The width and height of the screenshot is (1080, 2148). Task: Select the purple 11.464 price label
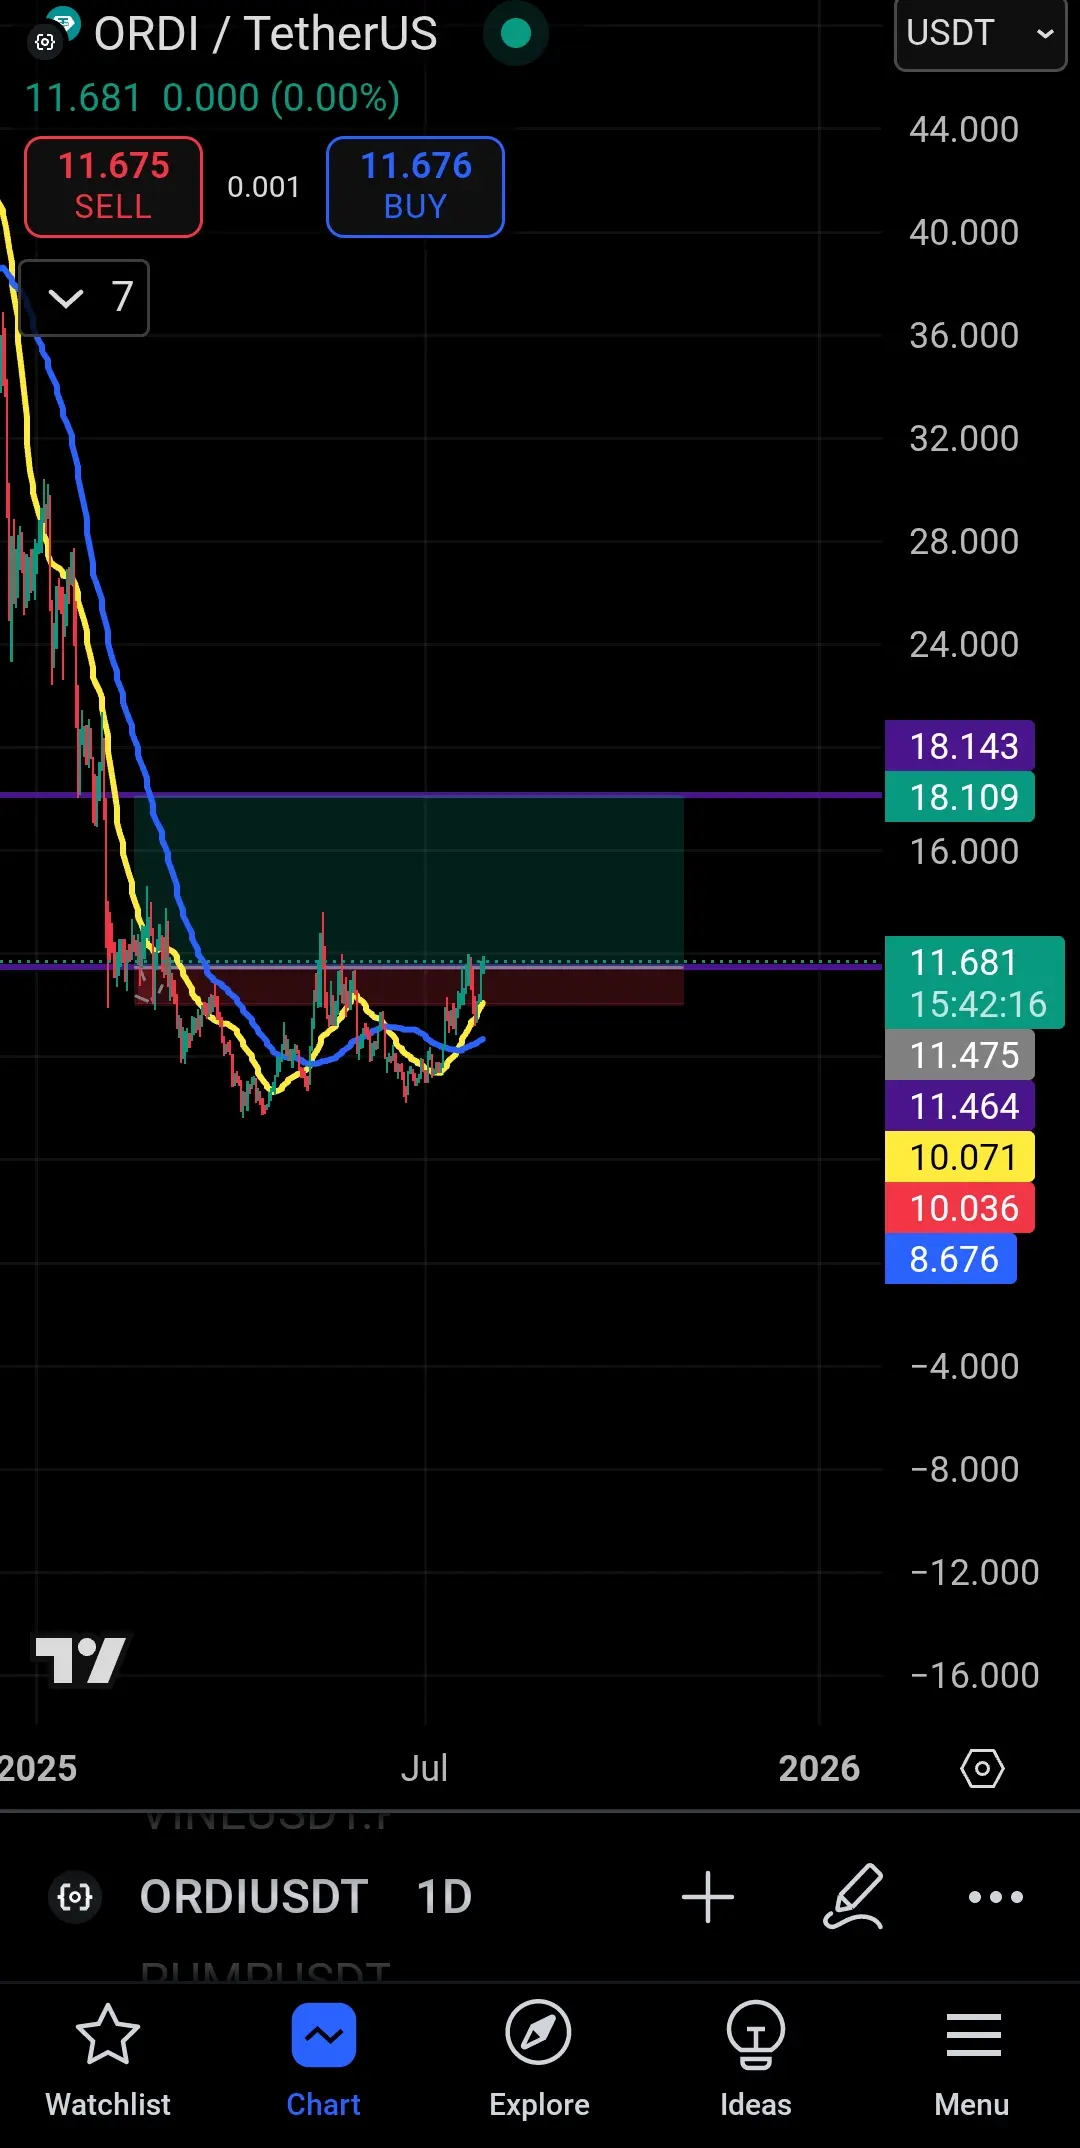click(960, 1106)
